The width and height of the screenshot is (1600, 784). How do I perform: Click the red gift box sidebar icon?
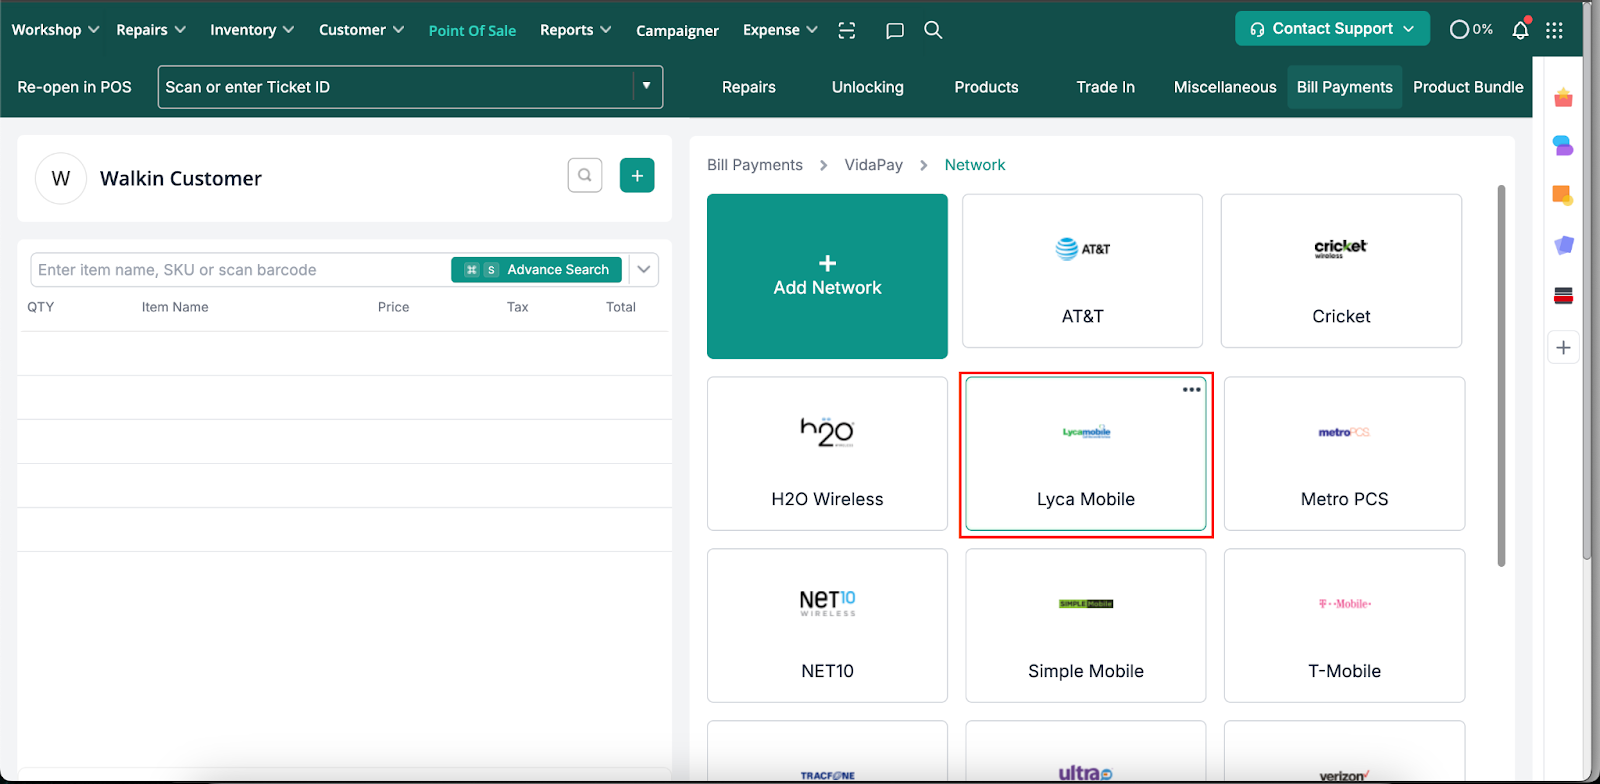tap(1564, 97)
